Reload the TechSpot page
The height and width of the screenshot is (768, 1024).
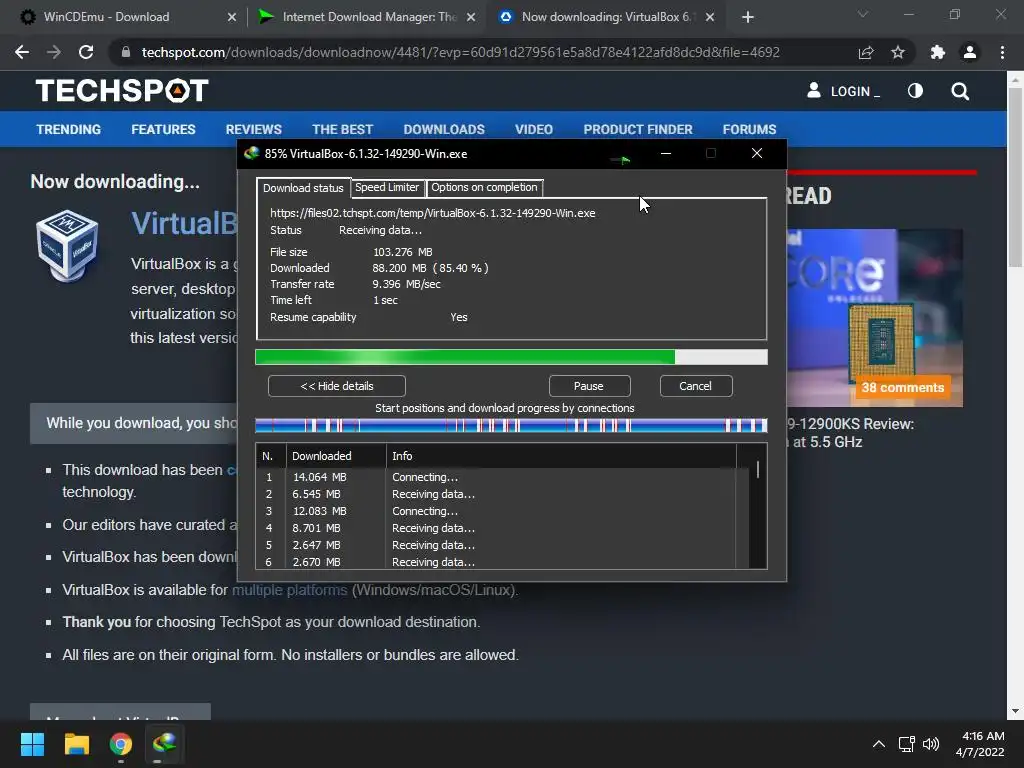coord(86,52)
